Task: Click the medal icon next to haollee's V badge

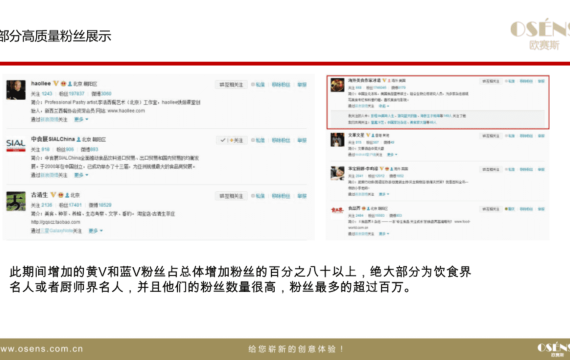Action: tap(63, 84)
